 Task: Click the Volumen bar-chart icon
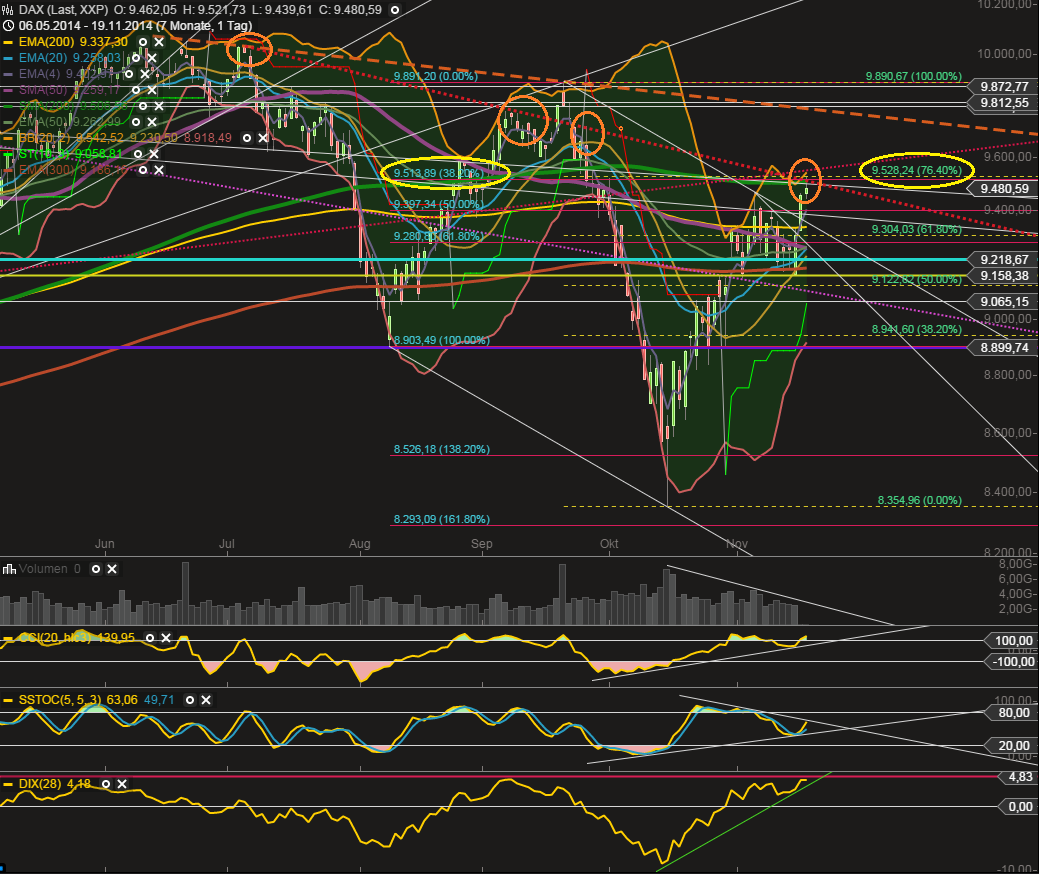pyautogui.click(x=9, y=569)
